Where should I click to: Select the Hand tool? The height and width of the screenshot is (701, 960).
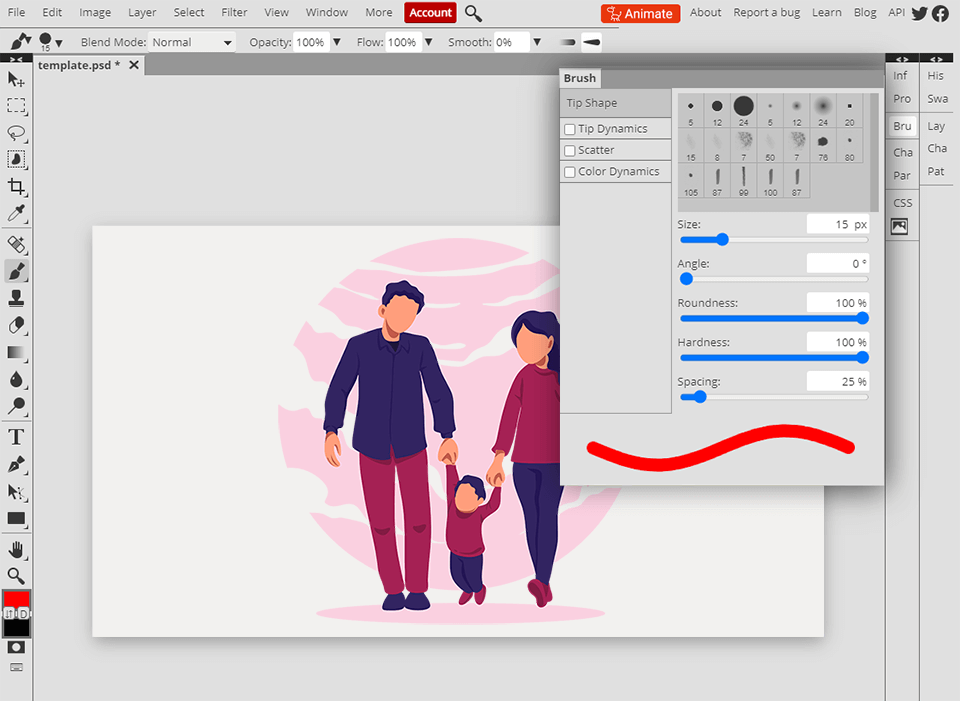[x=16, y=548]
